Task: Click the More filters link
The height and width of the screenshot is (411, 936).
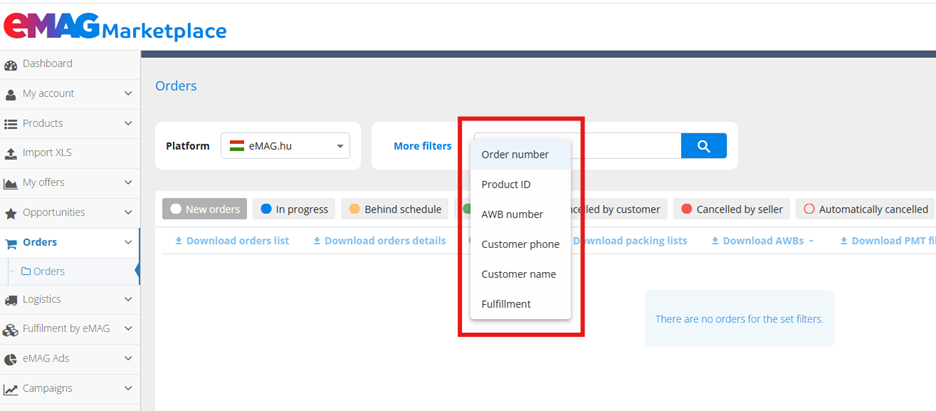Action: 422,146
